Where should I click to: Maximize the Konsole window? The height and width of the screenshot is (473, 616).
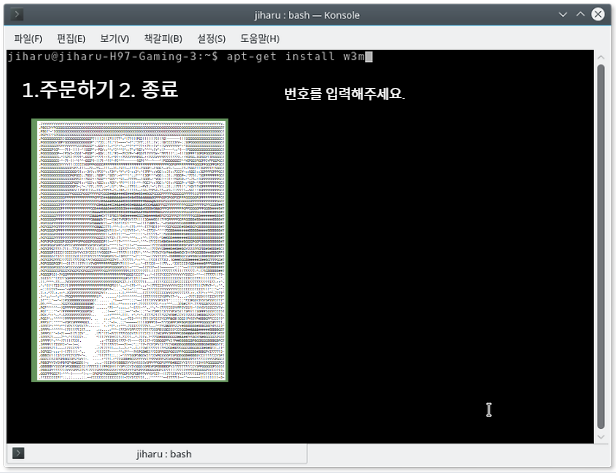580,15
